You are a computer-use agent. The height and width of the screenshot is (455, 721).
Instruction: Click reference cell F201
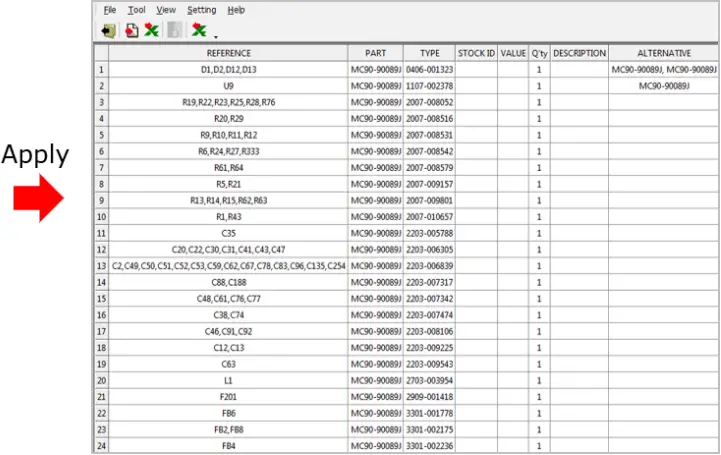(229, 397)
